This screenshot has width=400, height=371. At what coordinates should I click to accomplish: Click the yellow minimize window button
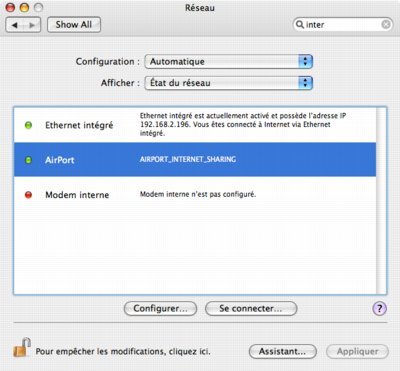pyautogui.click(x=24, y=7)
